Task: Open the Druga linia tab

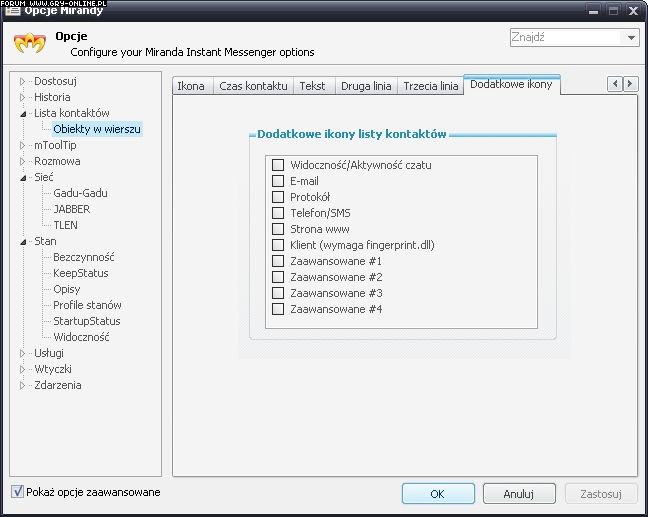Action: [x=366, y=86]
